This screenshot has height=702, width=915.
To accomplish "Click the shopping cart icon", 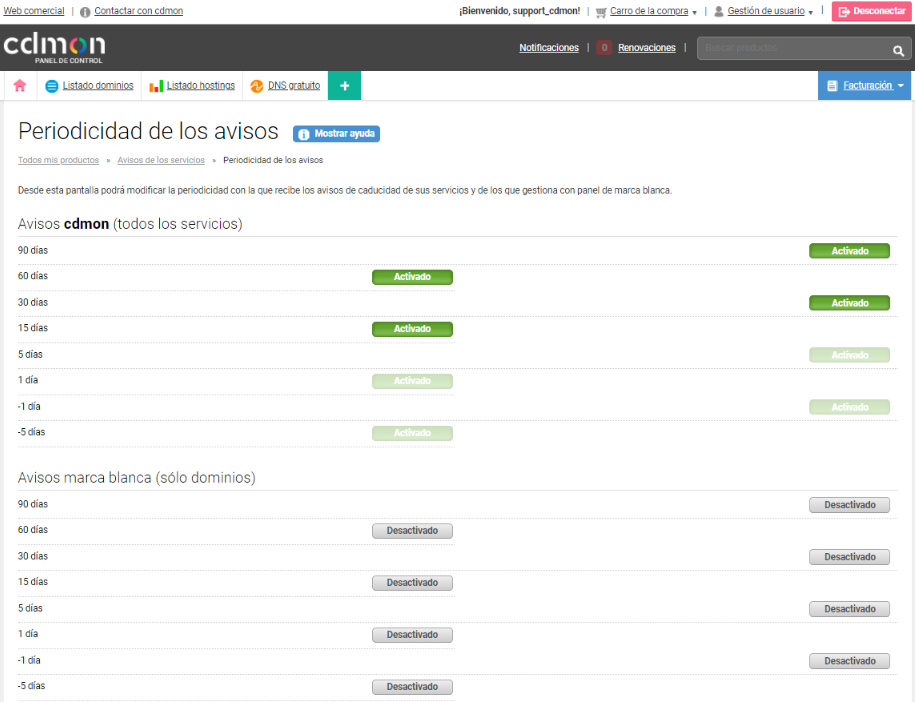I will click(x=601, y=12).
